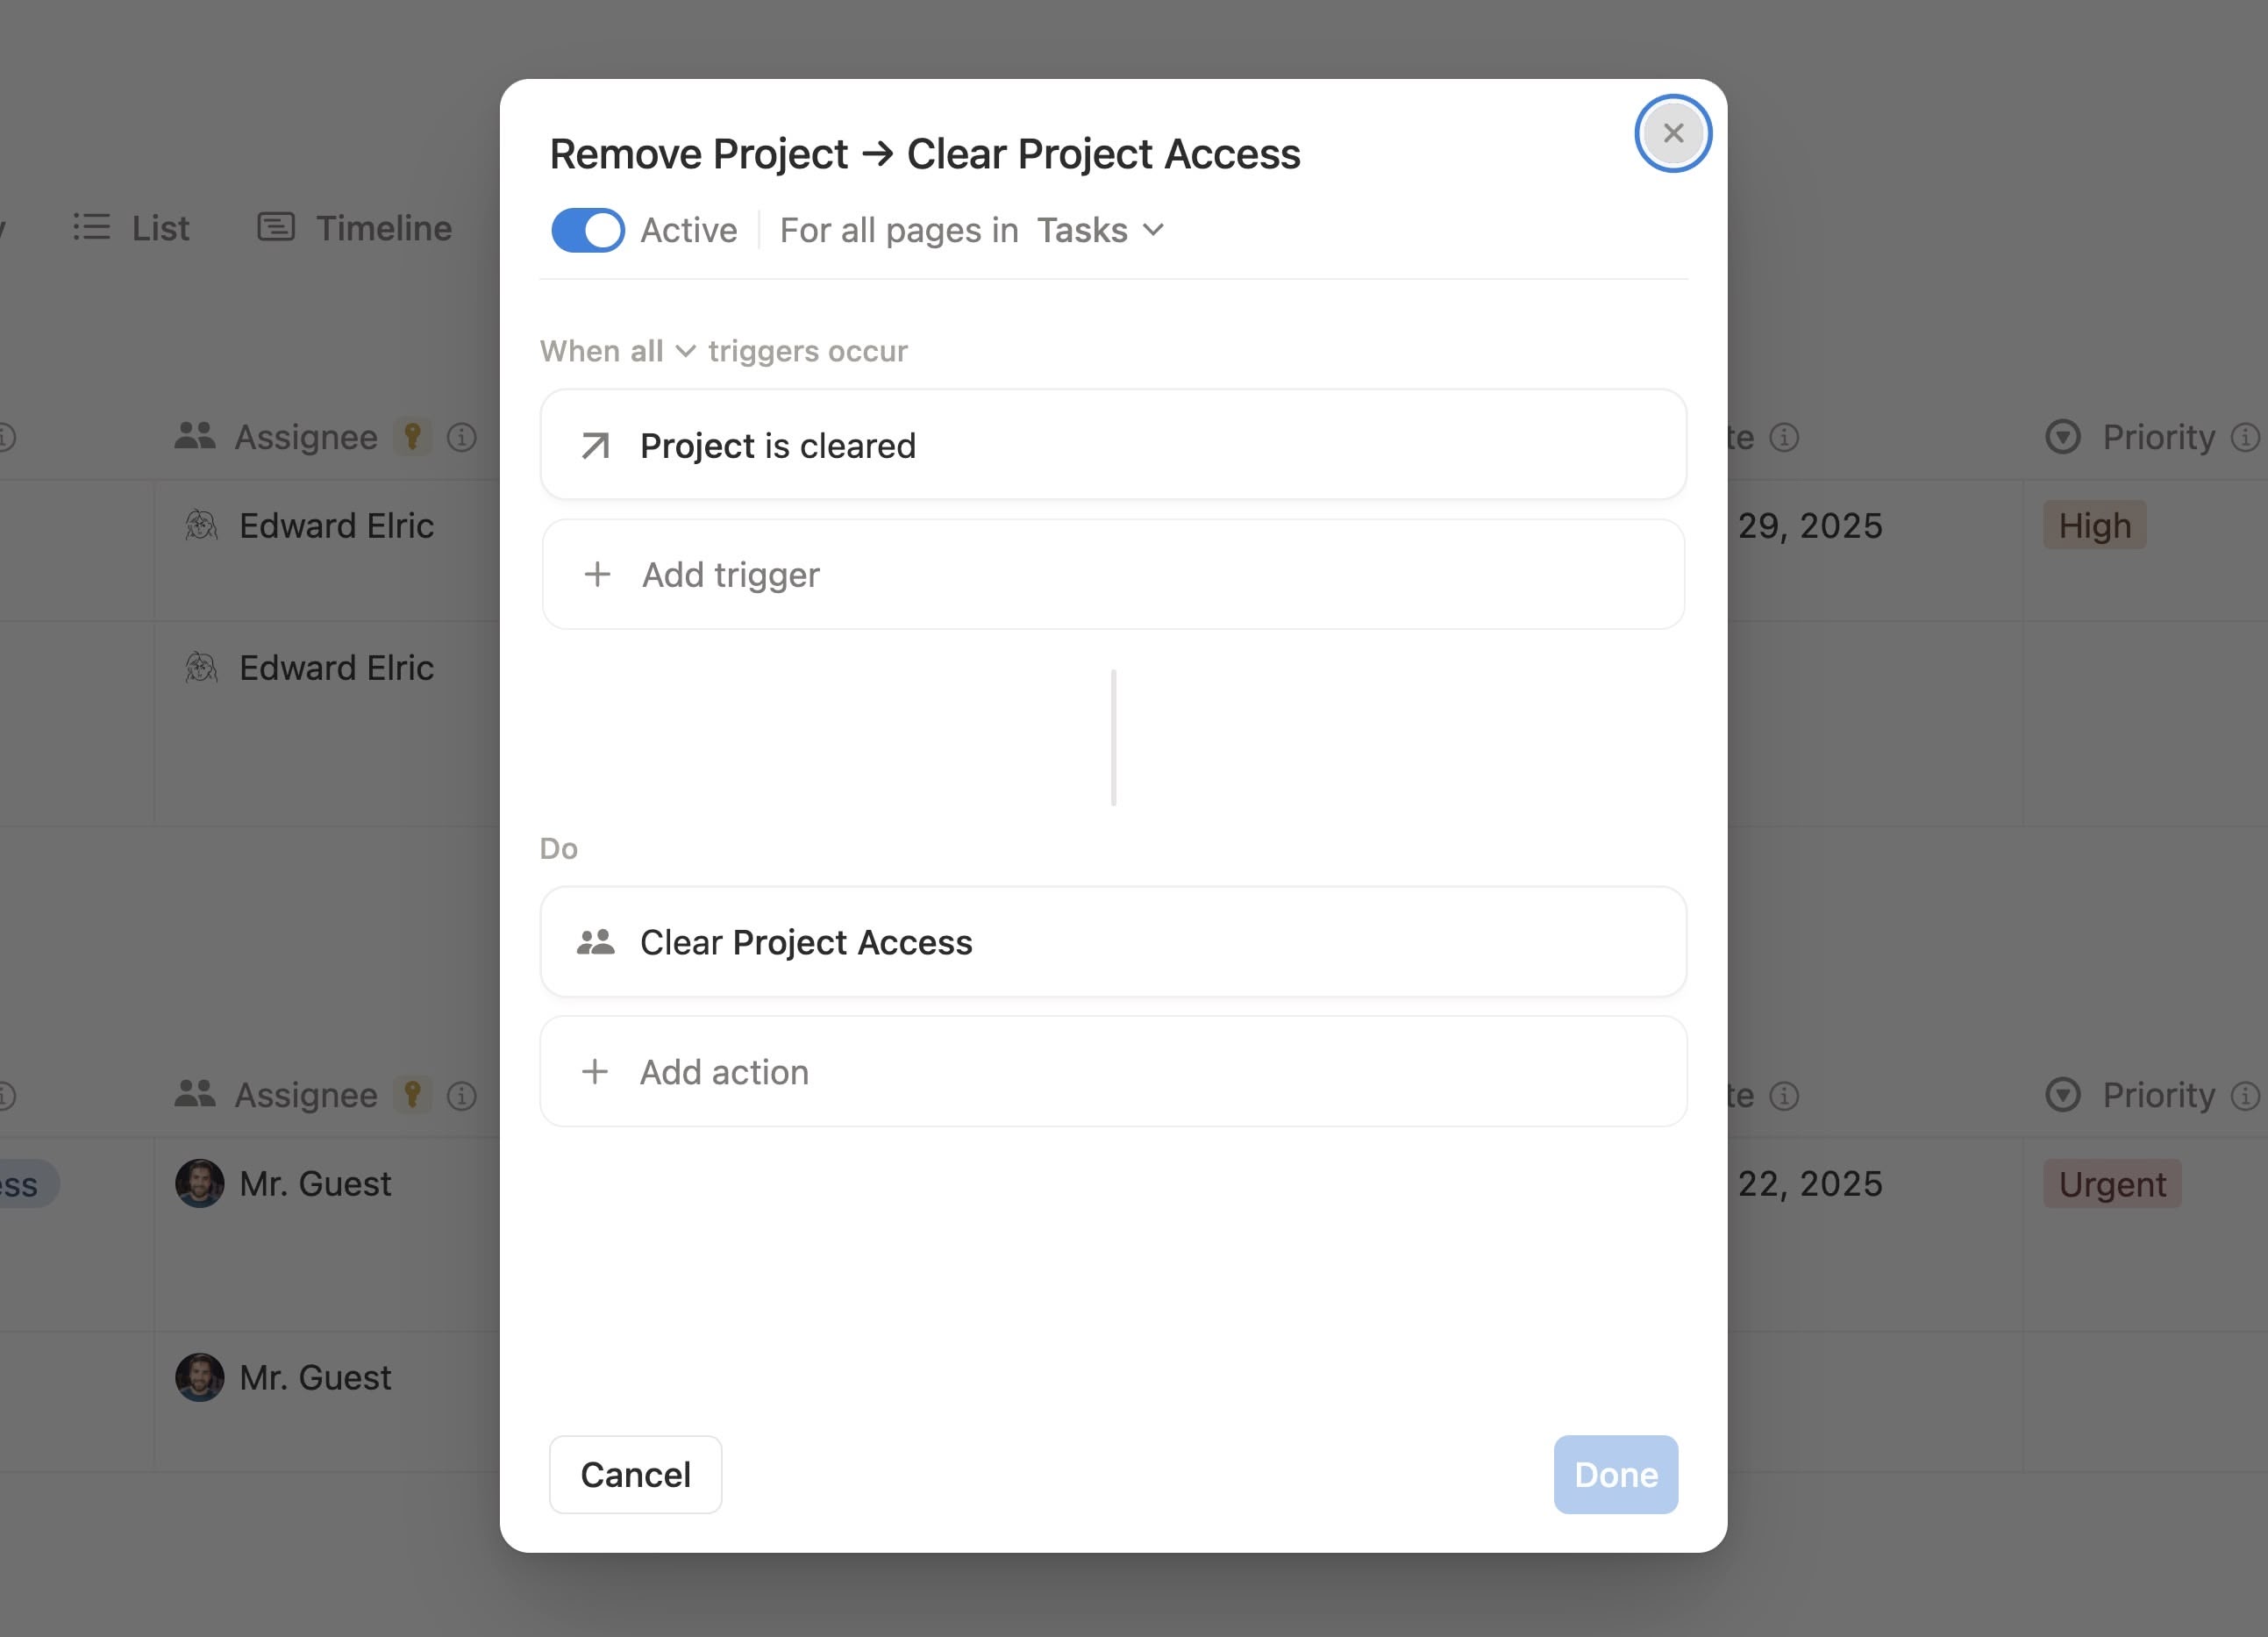This screenshot has height=1637, width=2268.
Task: Click the plus icon beside Add trigger
Action: tap(597, 574)
